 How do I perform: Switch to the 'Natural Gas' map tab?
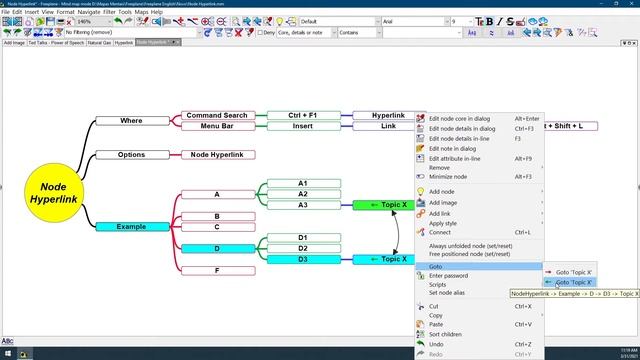[100, 42]
